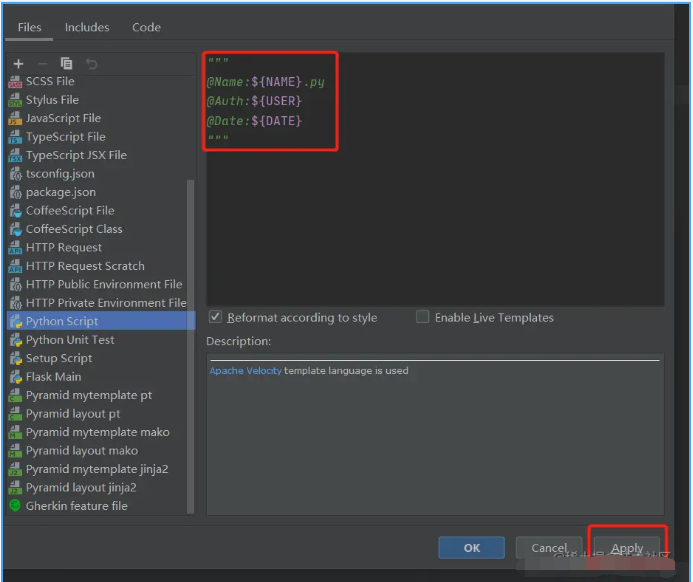Click the Gherkin feature file icon
This screenshot has width=693, height=582.
tap(15, 505)
